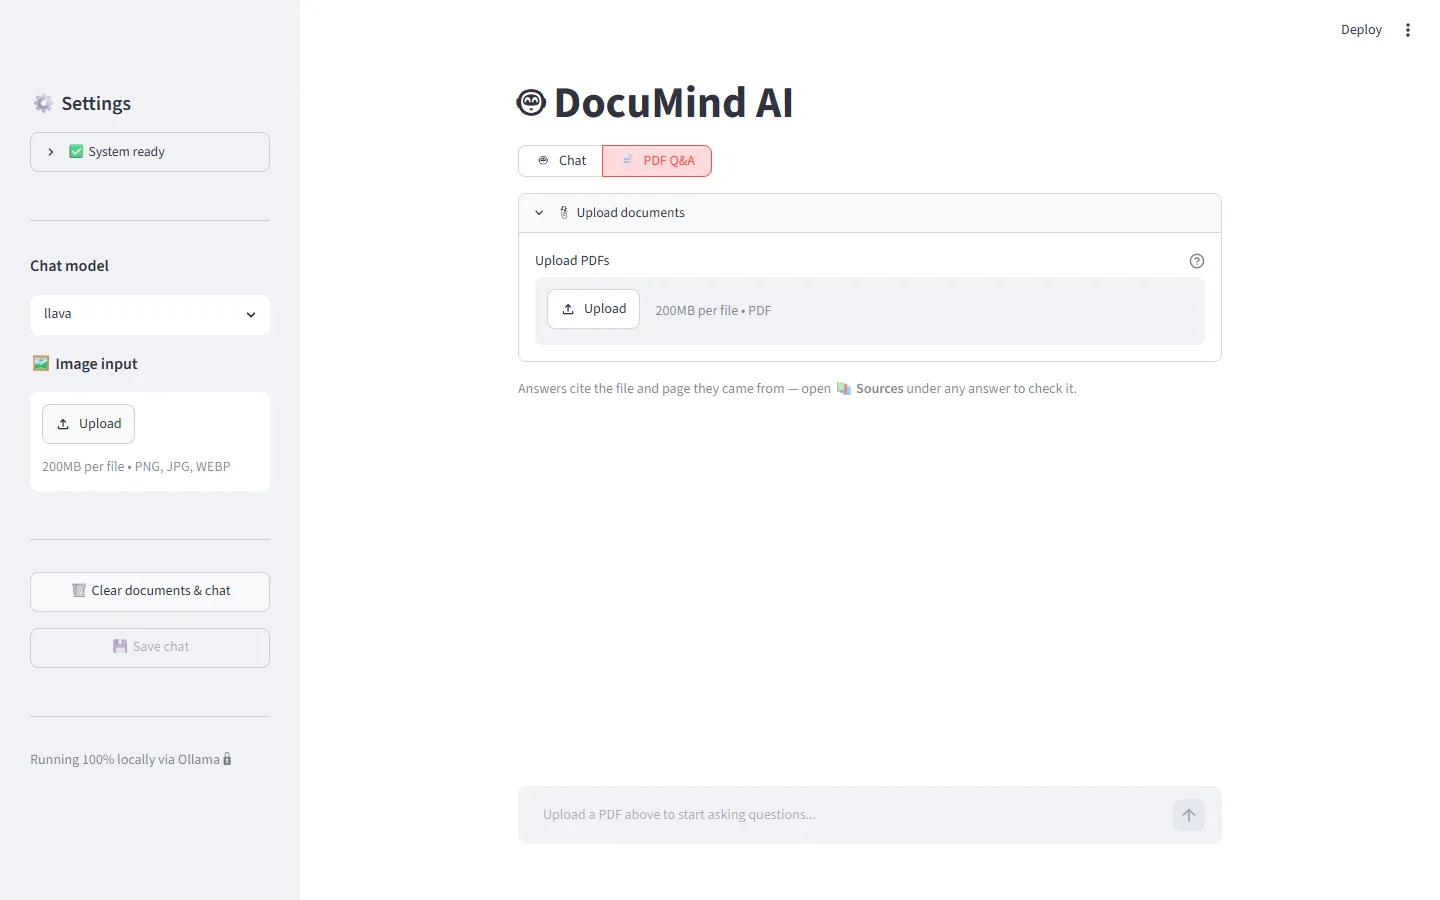Screen dimensions: 1440x900
Task: Open the three-dot main menu
Action: (1407, 30)
